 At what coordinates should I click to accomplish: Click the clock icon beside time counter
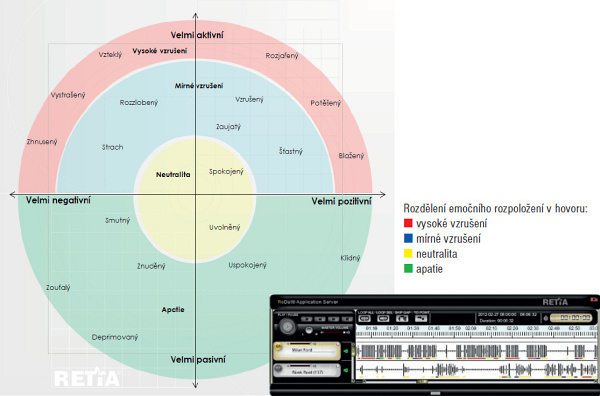click(x=546, y=318)
